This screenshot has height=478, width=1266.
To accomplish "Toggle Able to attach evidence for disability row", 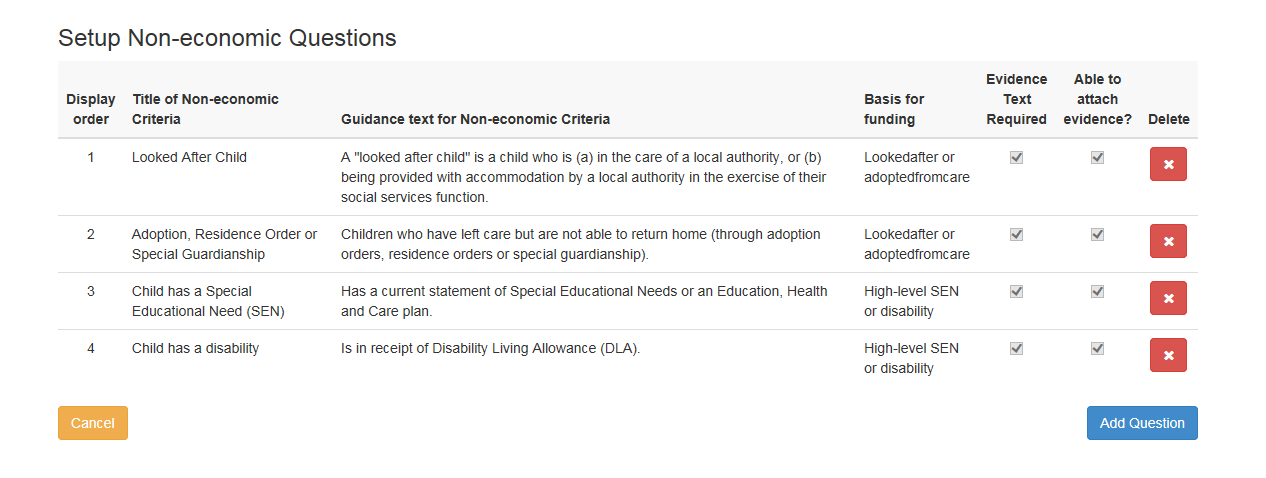I will tap(1097, 348).
